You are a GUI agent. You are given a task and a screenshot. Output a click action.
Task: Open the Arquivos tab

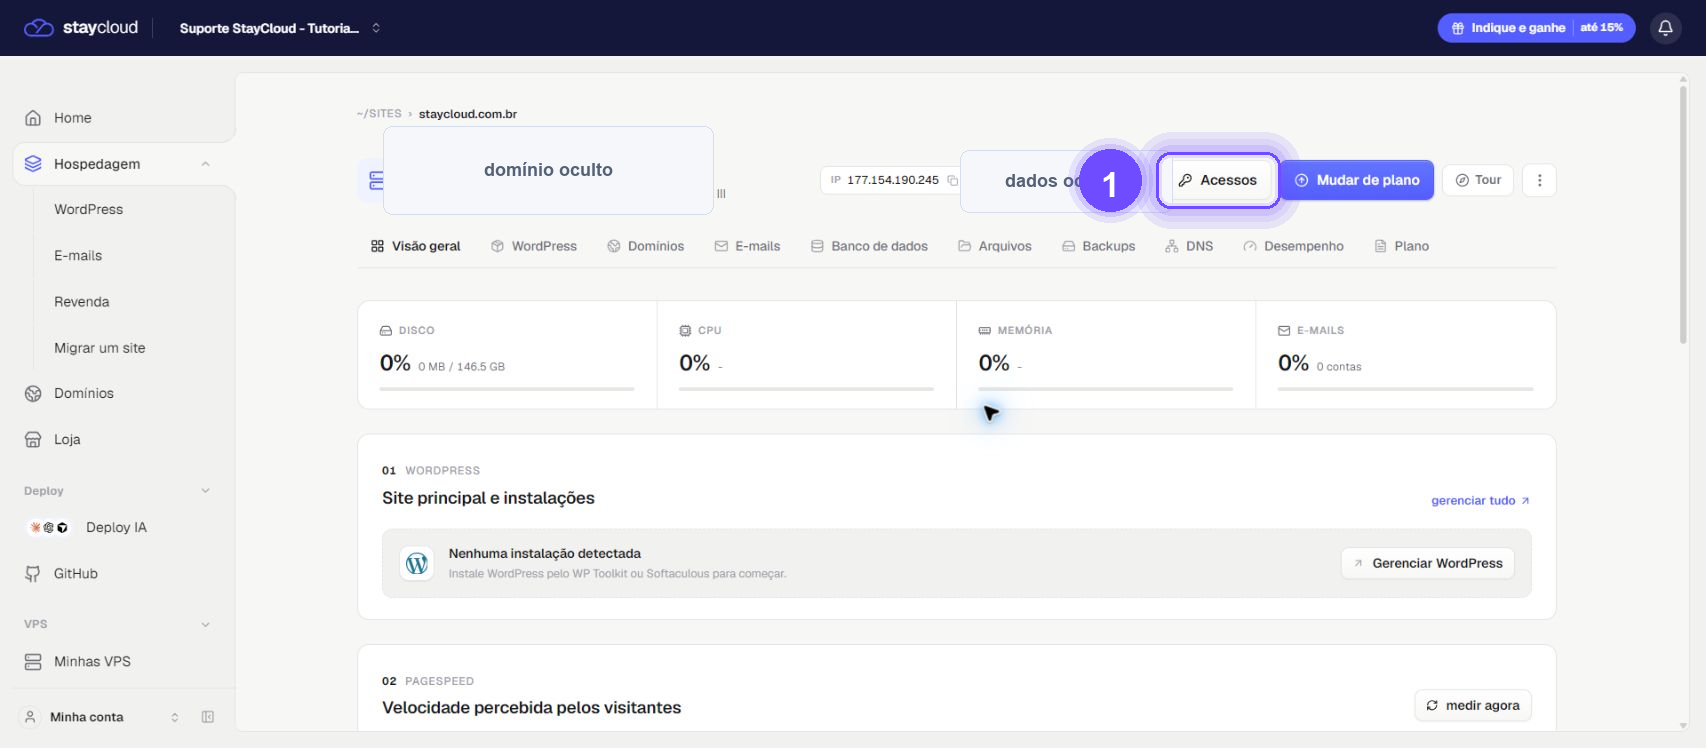pos(995,246)
